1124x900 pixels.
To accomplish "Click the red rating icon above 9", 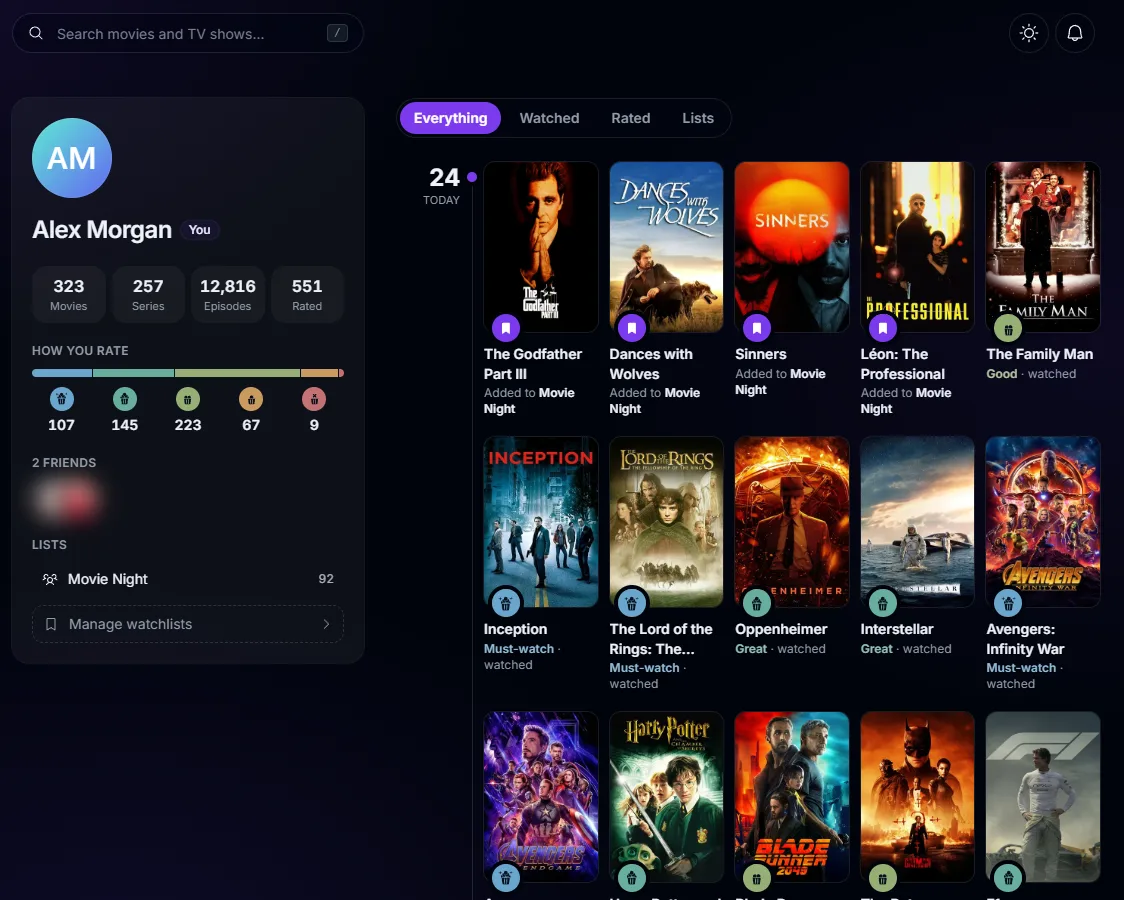I will [314, 398].
